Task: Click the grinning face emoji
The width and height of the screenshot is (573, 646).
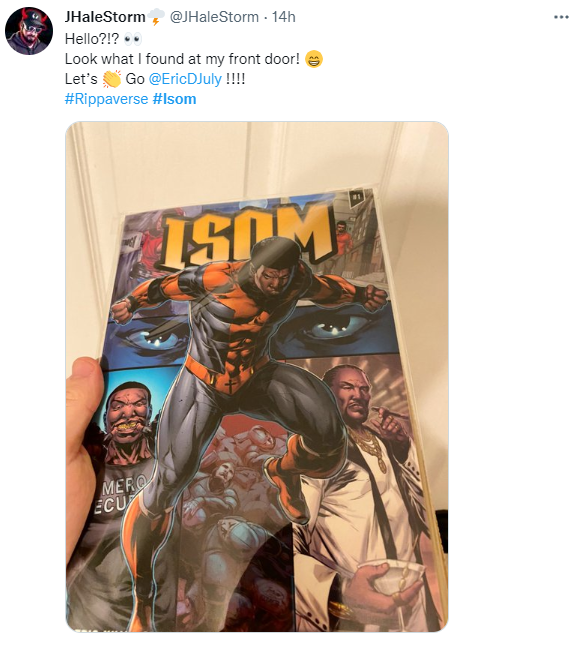Action: 313,59
